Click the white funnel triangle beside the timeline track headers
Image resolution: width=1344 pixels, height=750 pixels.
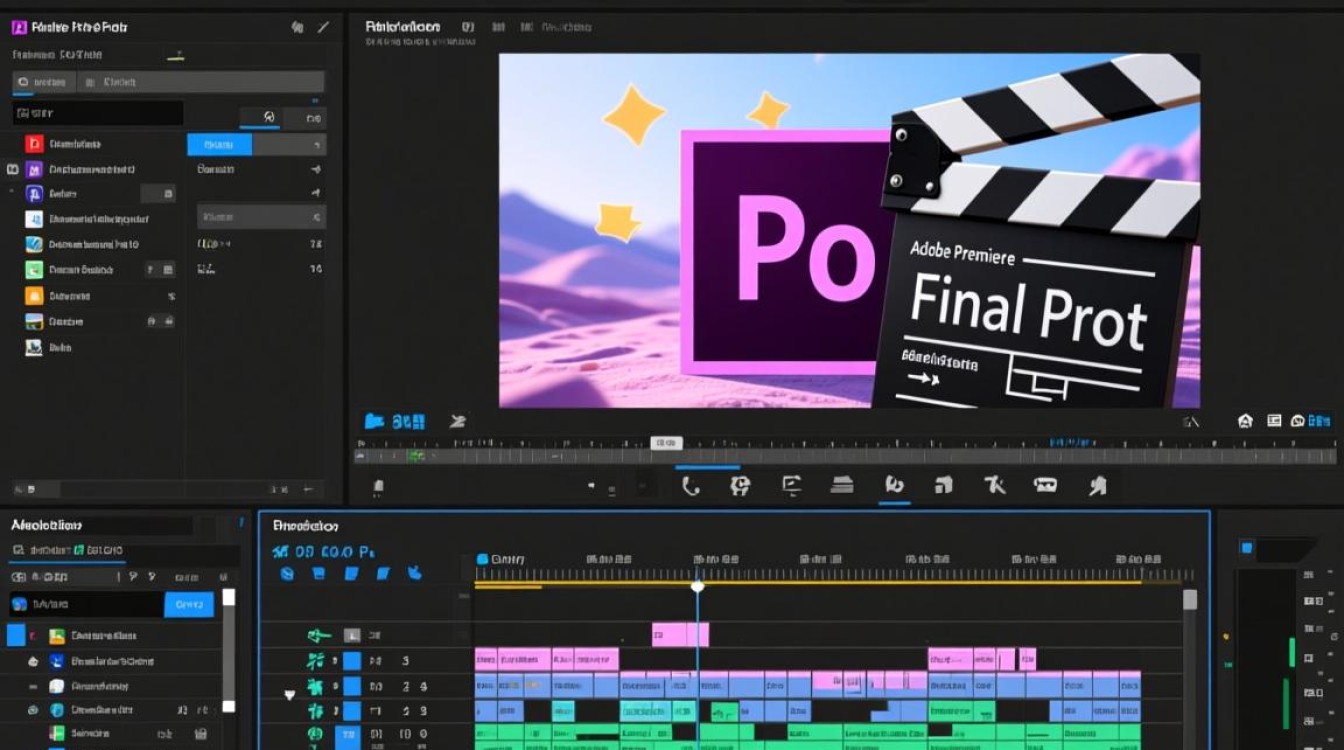(290, 694)
